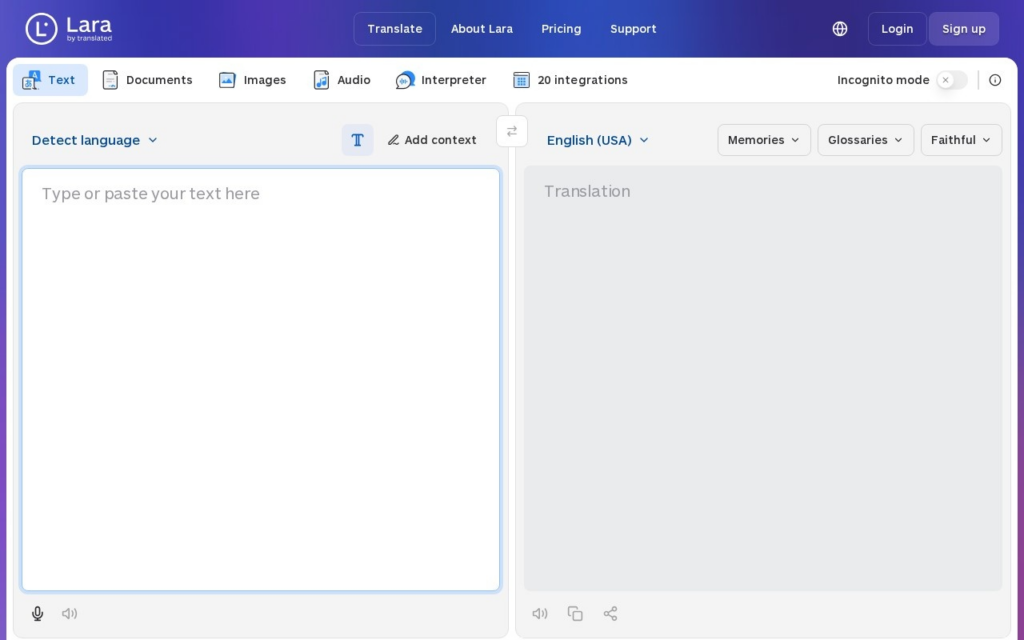1024x640 pixels.
Task: Select the Text tab
Action: [x=50, y=80]
